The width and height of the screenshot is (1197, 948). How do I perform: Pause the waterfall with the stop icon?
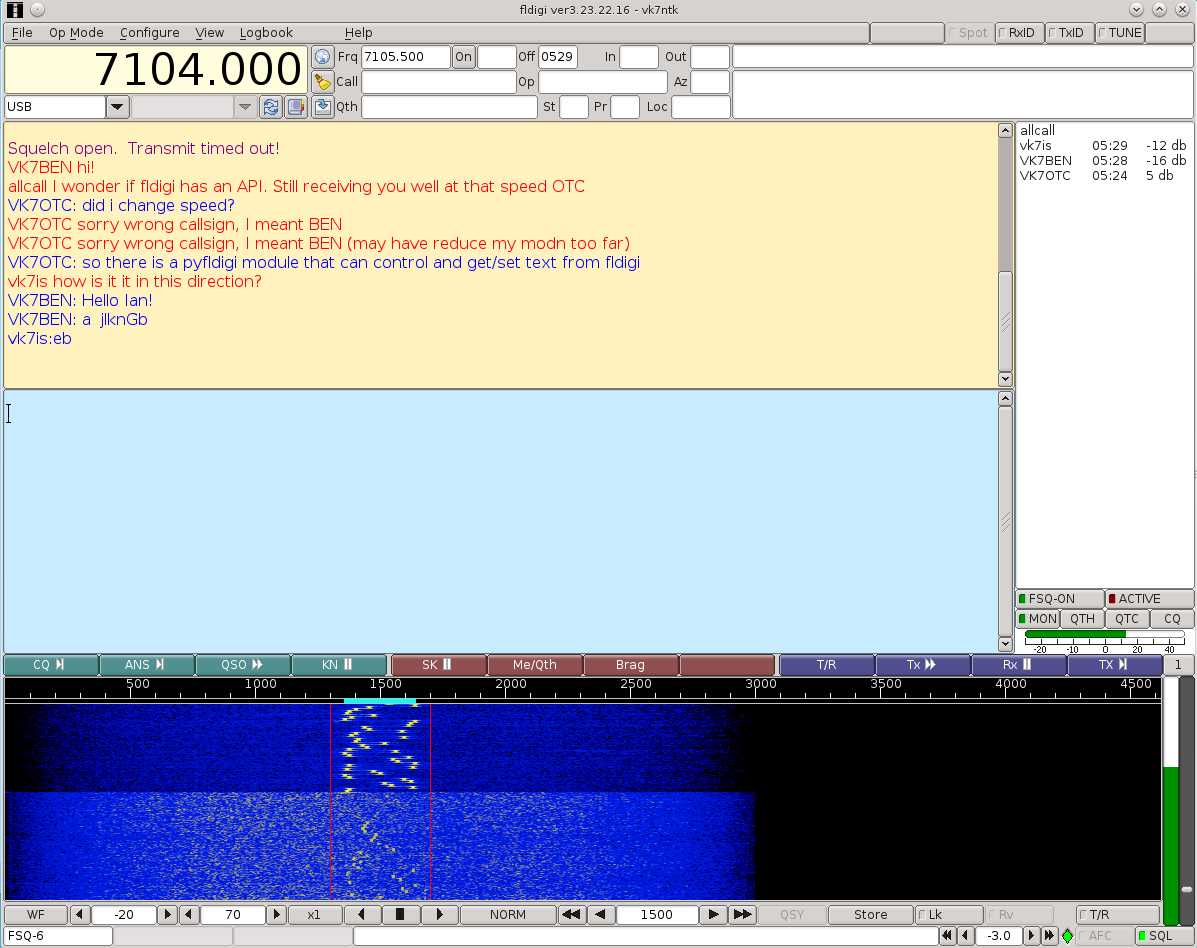[399, 914]
